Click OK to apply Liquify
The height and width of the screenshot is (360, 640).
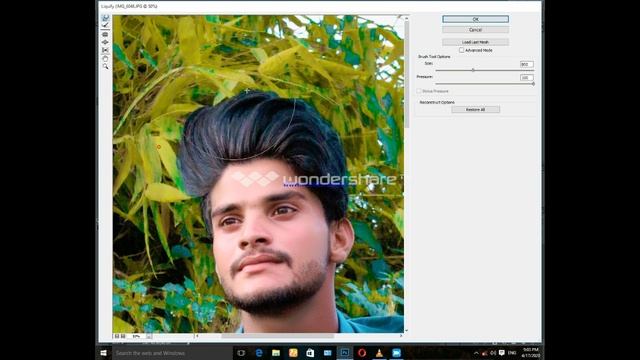(476, 19)
